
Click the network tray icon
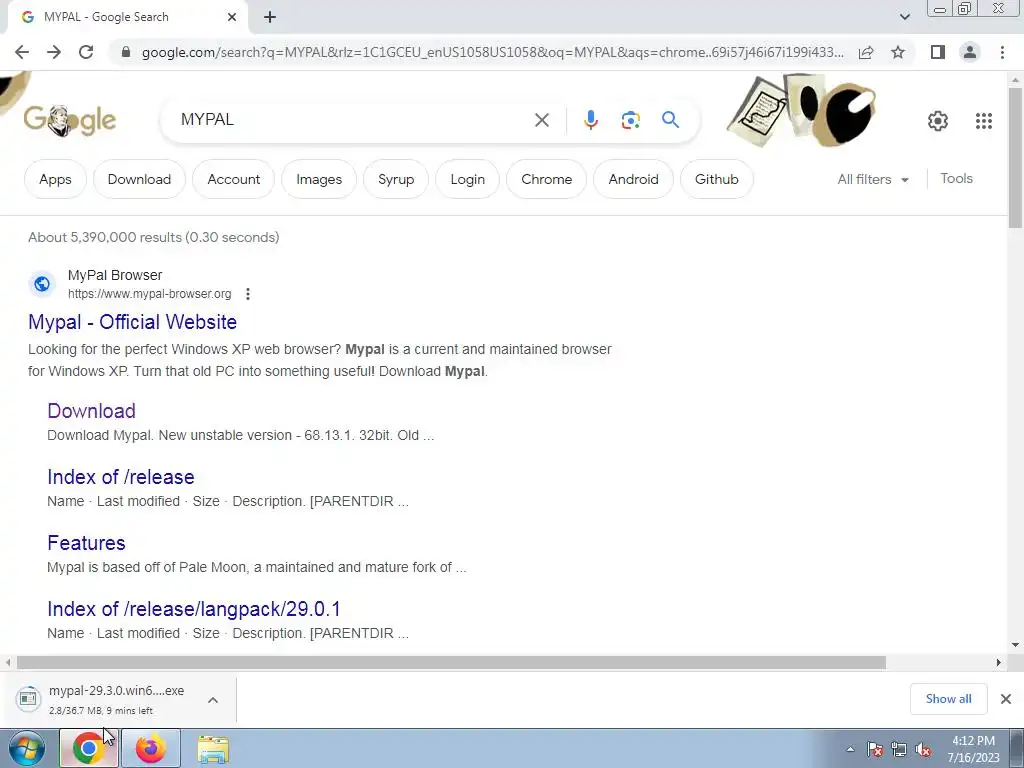point(899,749)
